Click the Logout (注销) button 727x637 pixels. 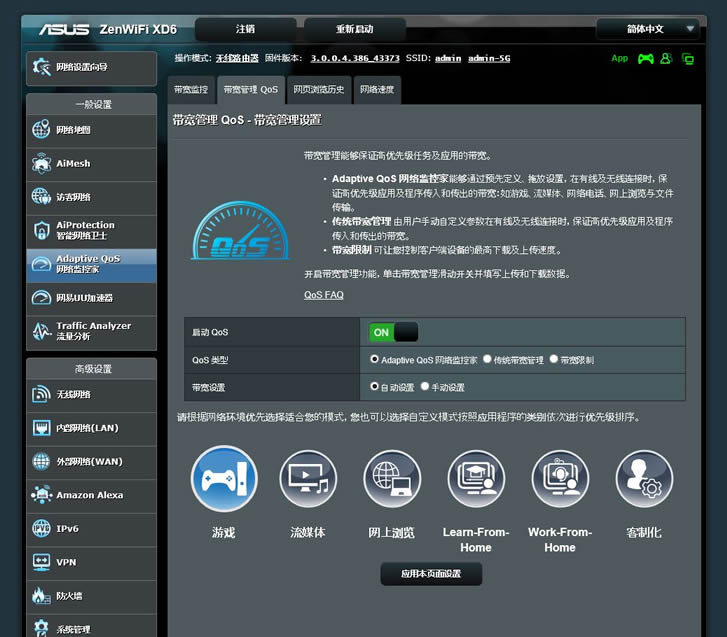(245, 29)
